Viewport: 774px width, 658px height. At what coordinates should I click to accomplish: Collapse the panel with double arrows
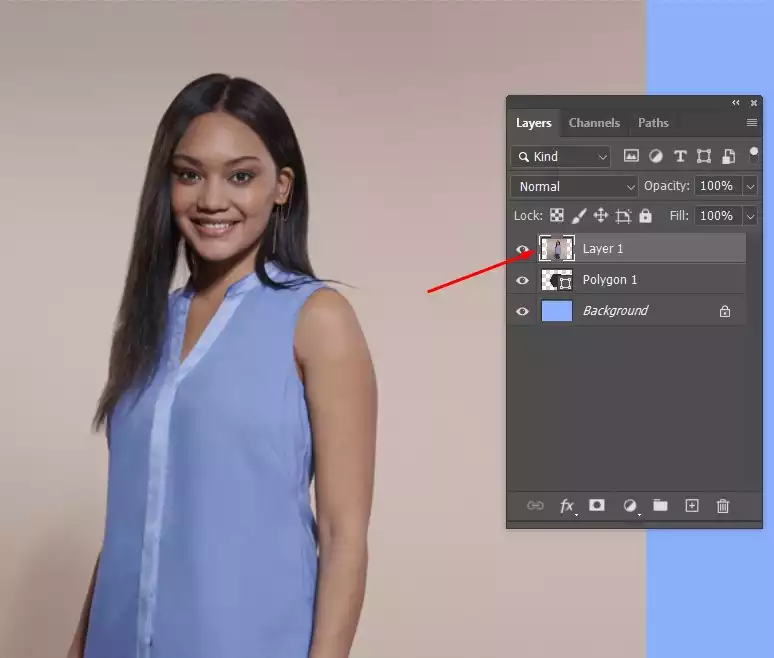pos(735,103)
